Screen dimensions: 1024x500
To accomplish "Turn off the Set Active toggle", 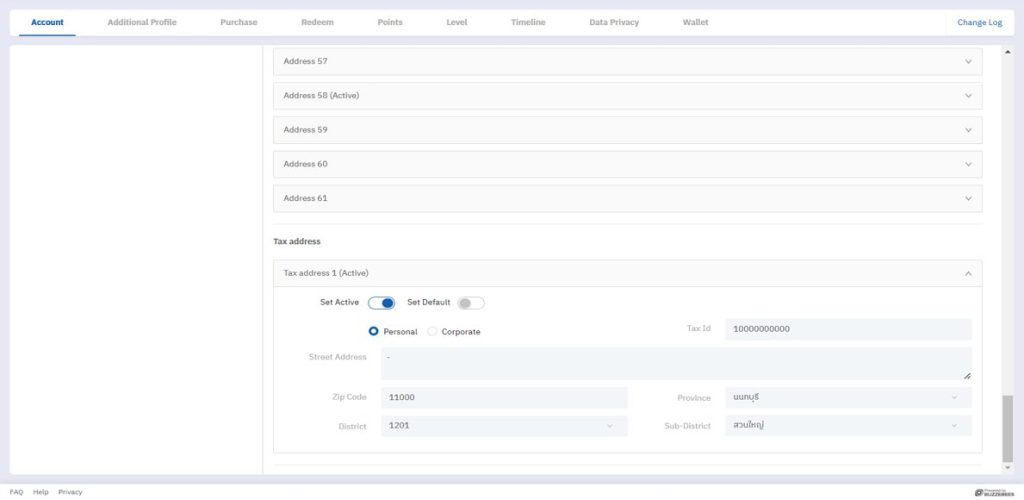I will coord(382,303).
